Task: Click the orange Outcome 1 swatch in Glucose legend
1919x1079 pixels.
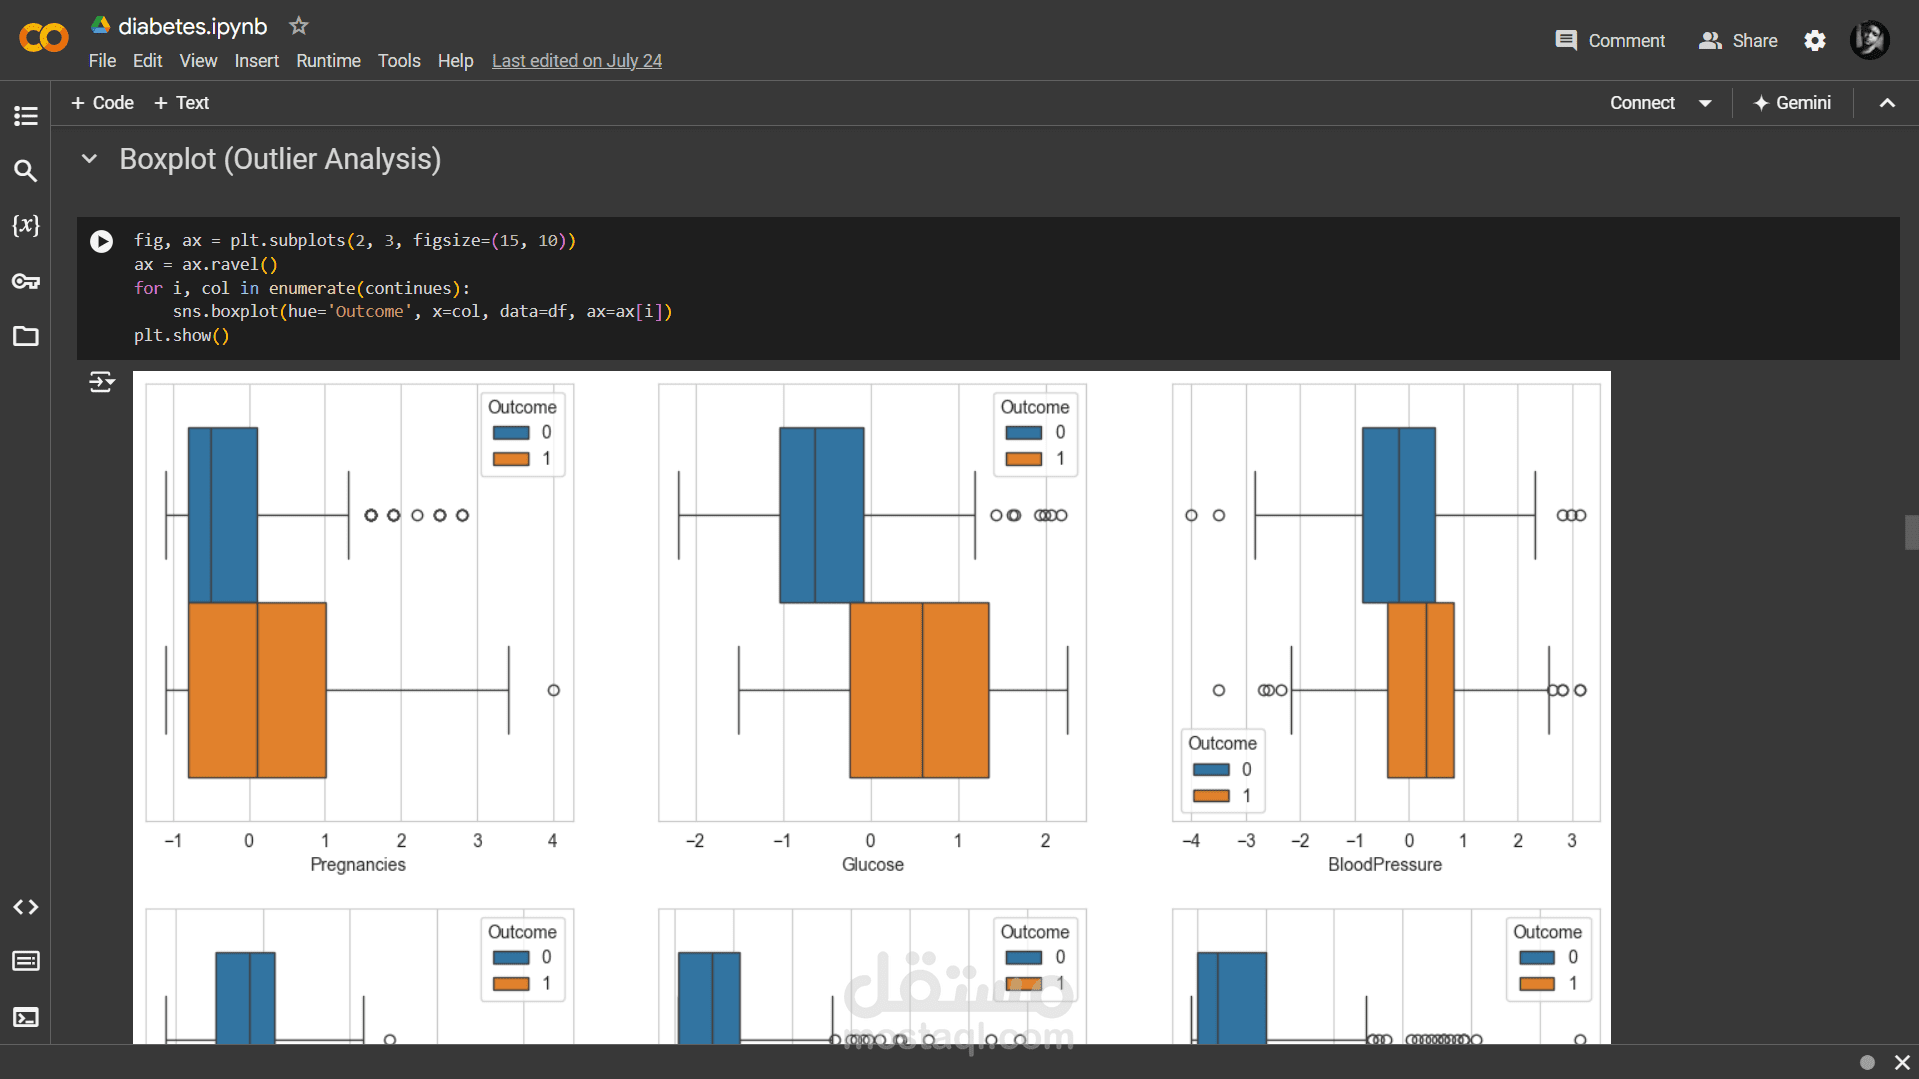Action: coord(1024,459)
